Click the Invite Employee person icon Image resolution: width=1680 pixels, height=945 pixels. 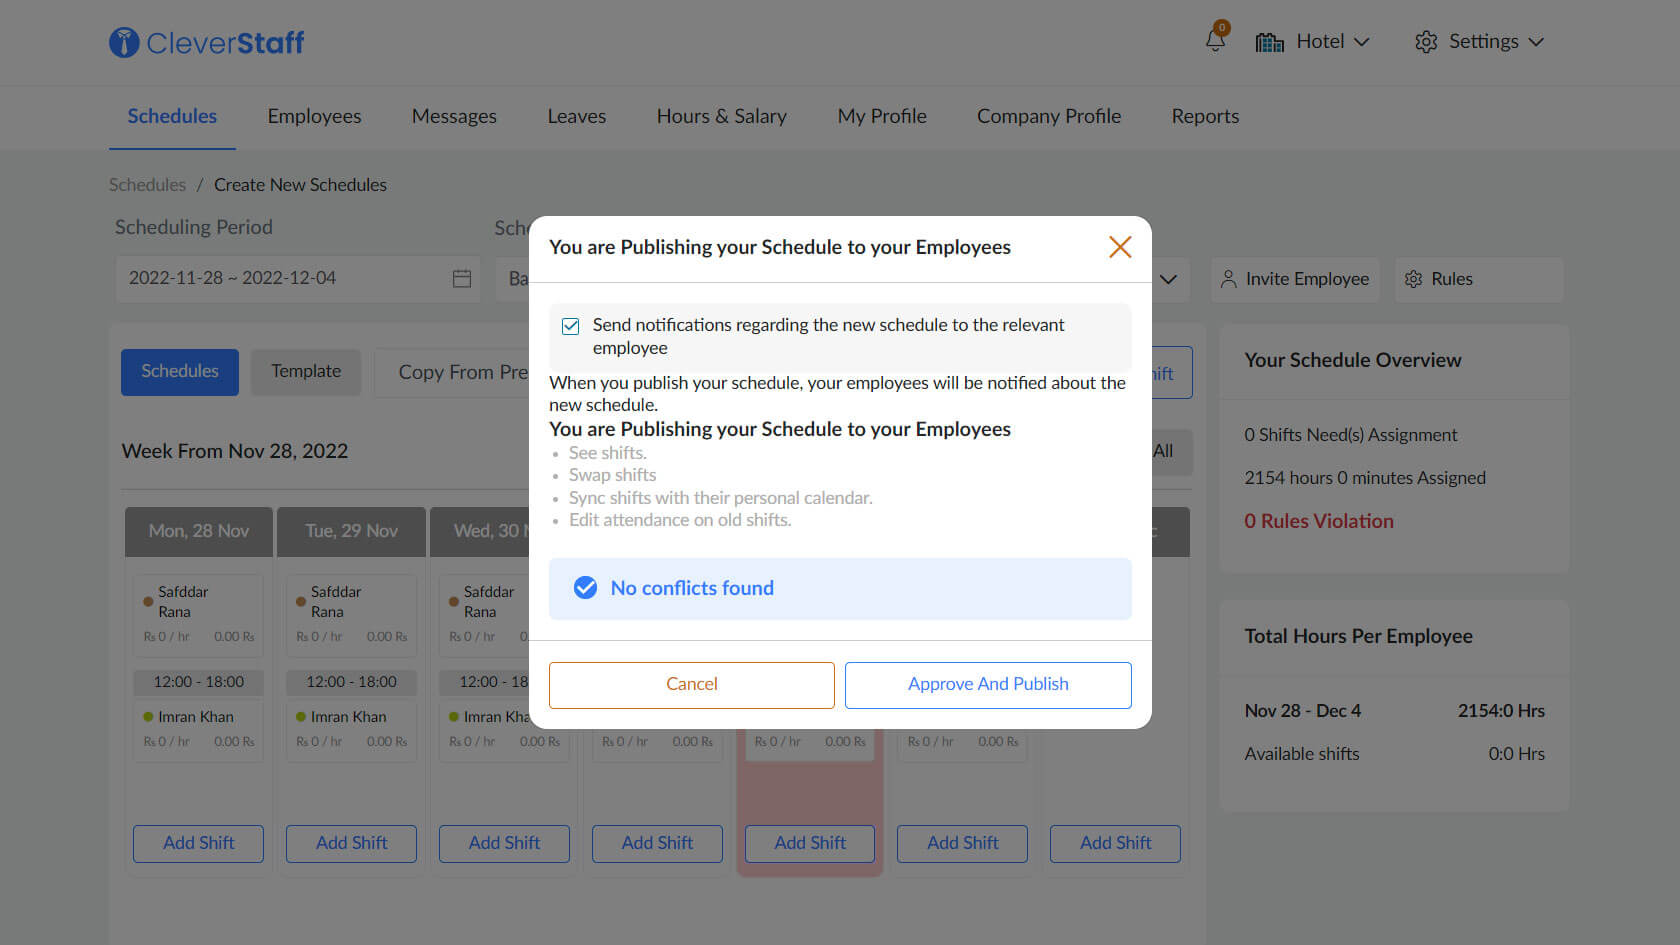(1228, 279)
